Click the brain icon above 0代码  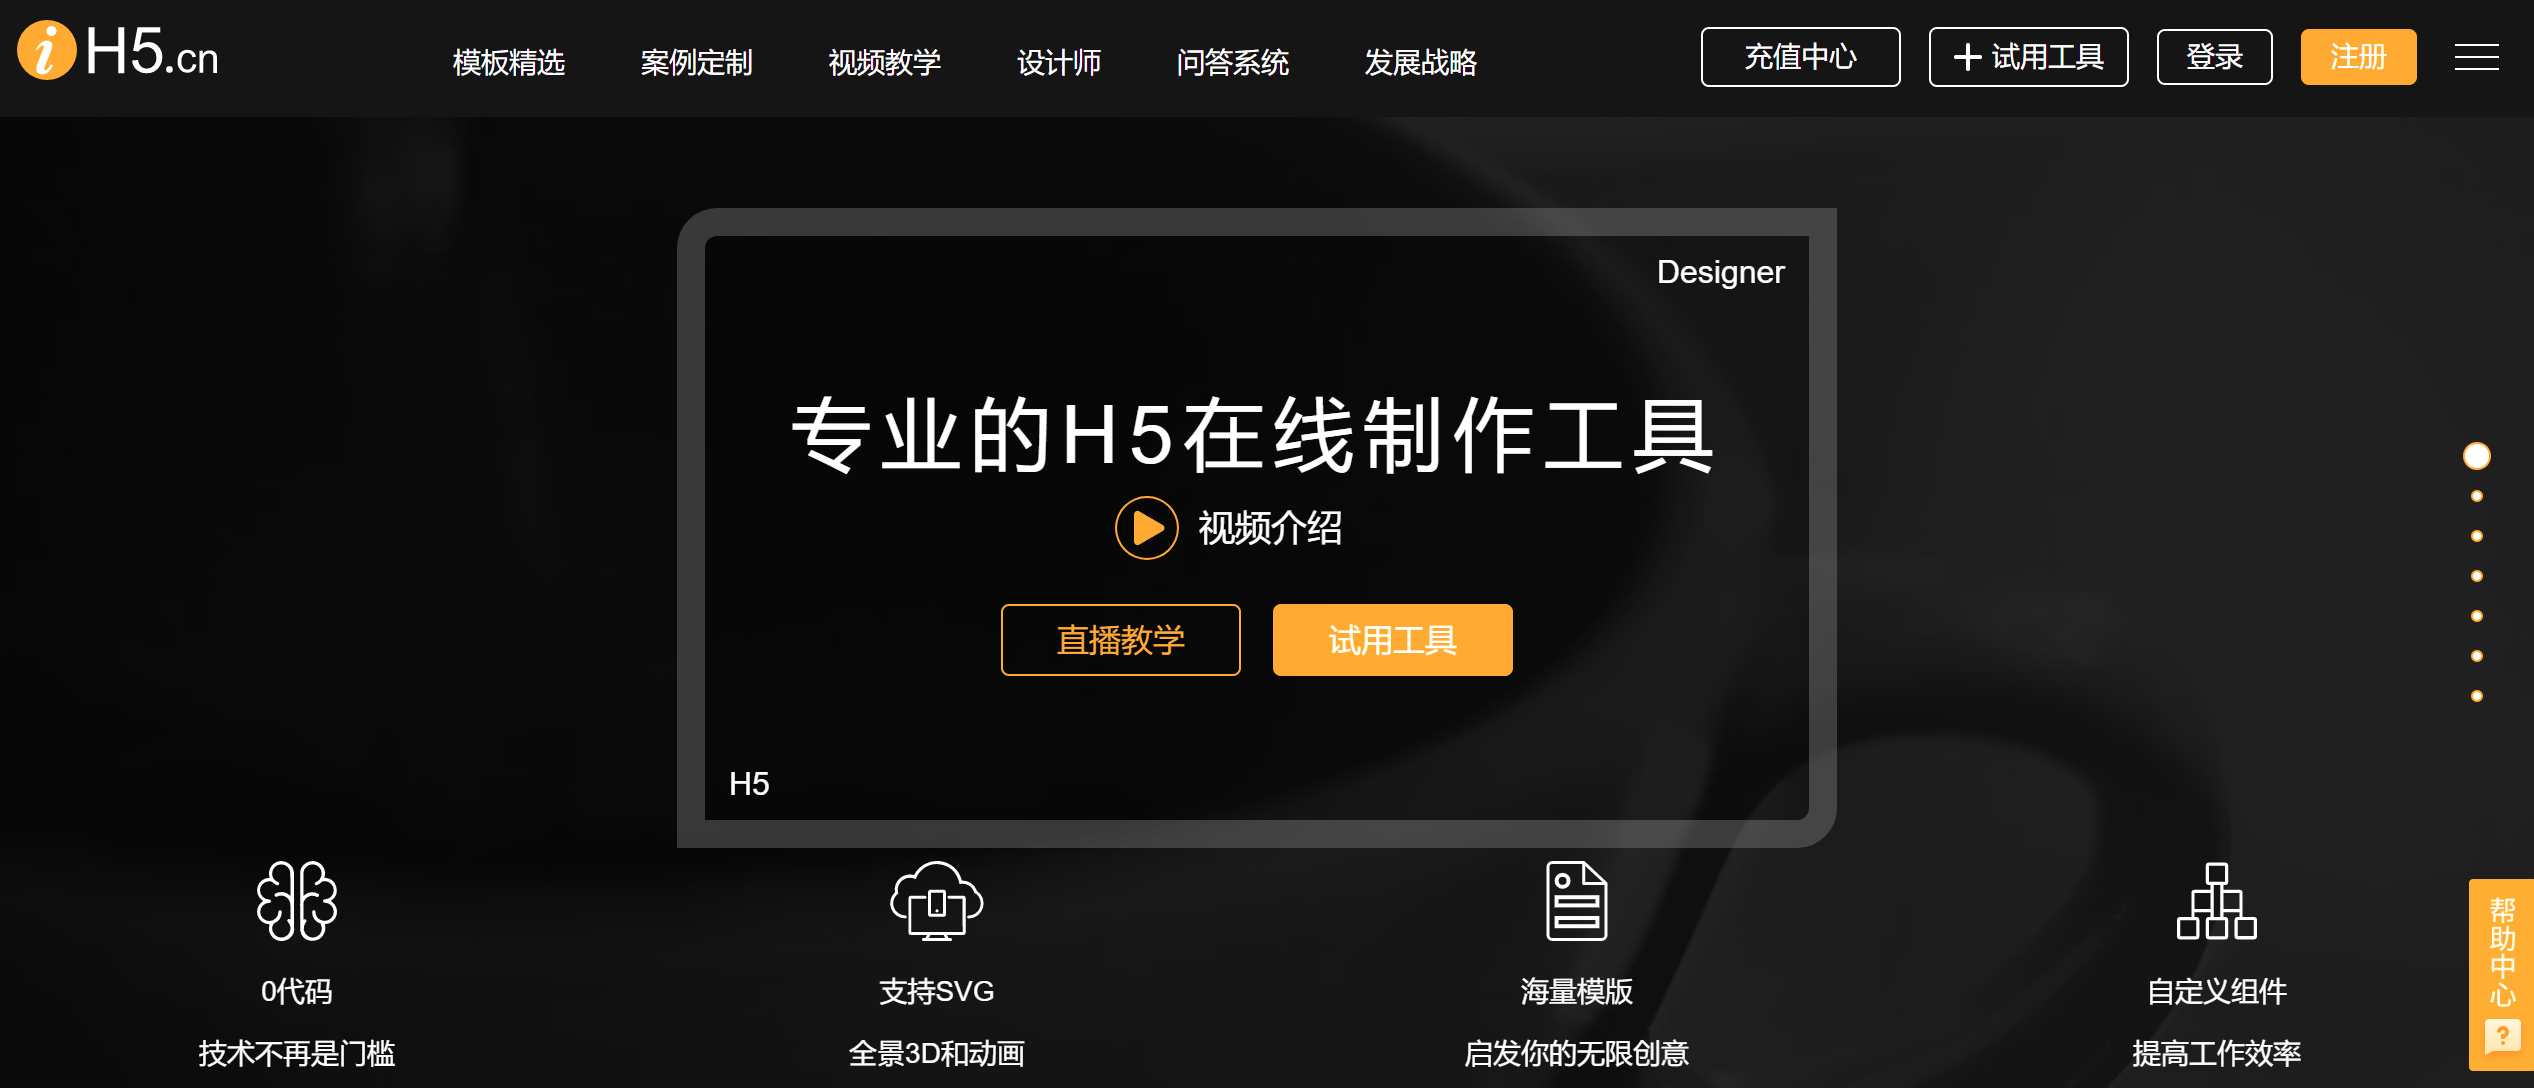coord(296,901)
